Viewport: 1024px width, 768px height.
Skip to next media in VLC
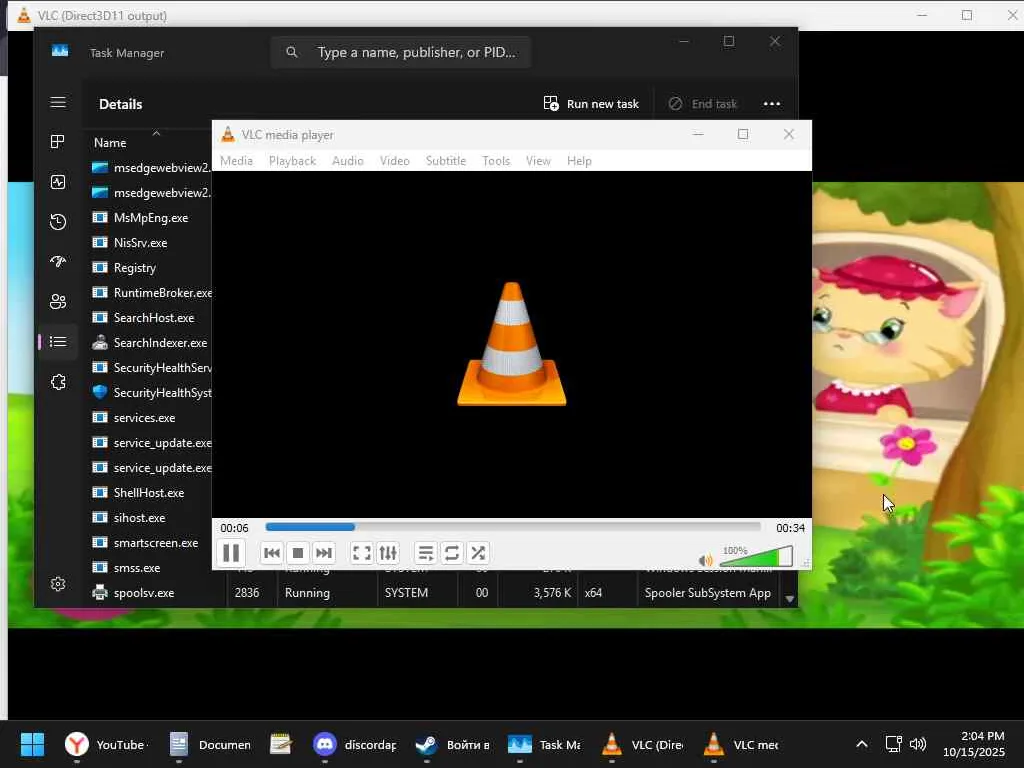coord(324,553)
